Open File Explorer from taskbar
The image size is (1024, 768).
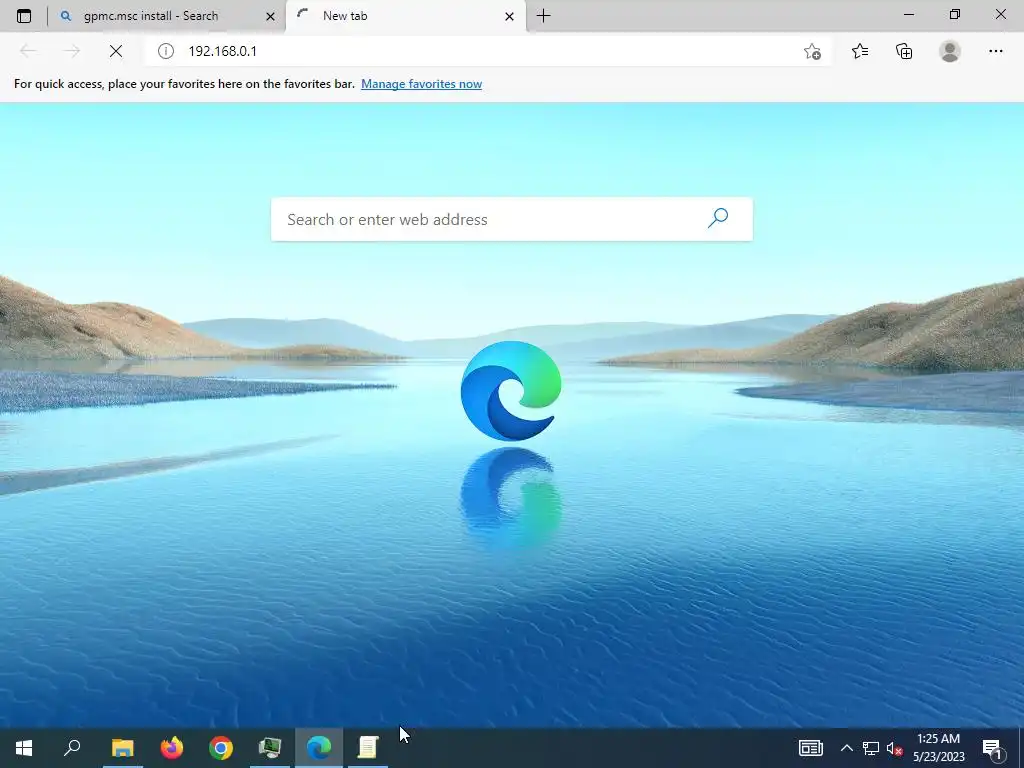click(122, 748)
